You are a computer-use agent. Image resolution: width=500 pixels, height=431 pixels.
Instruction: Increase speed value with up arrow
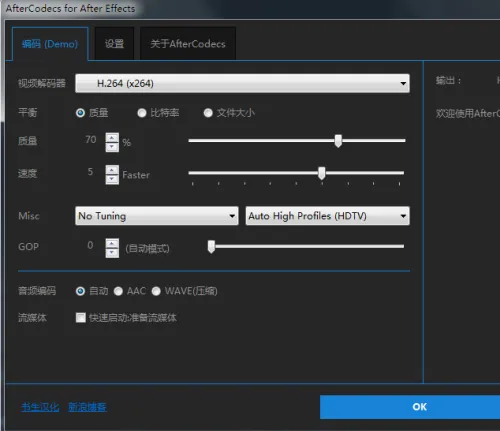coord(112,170)
